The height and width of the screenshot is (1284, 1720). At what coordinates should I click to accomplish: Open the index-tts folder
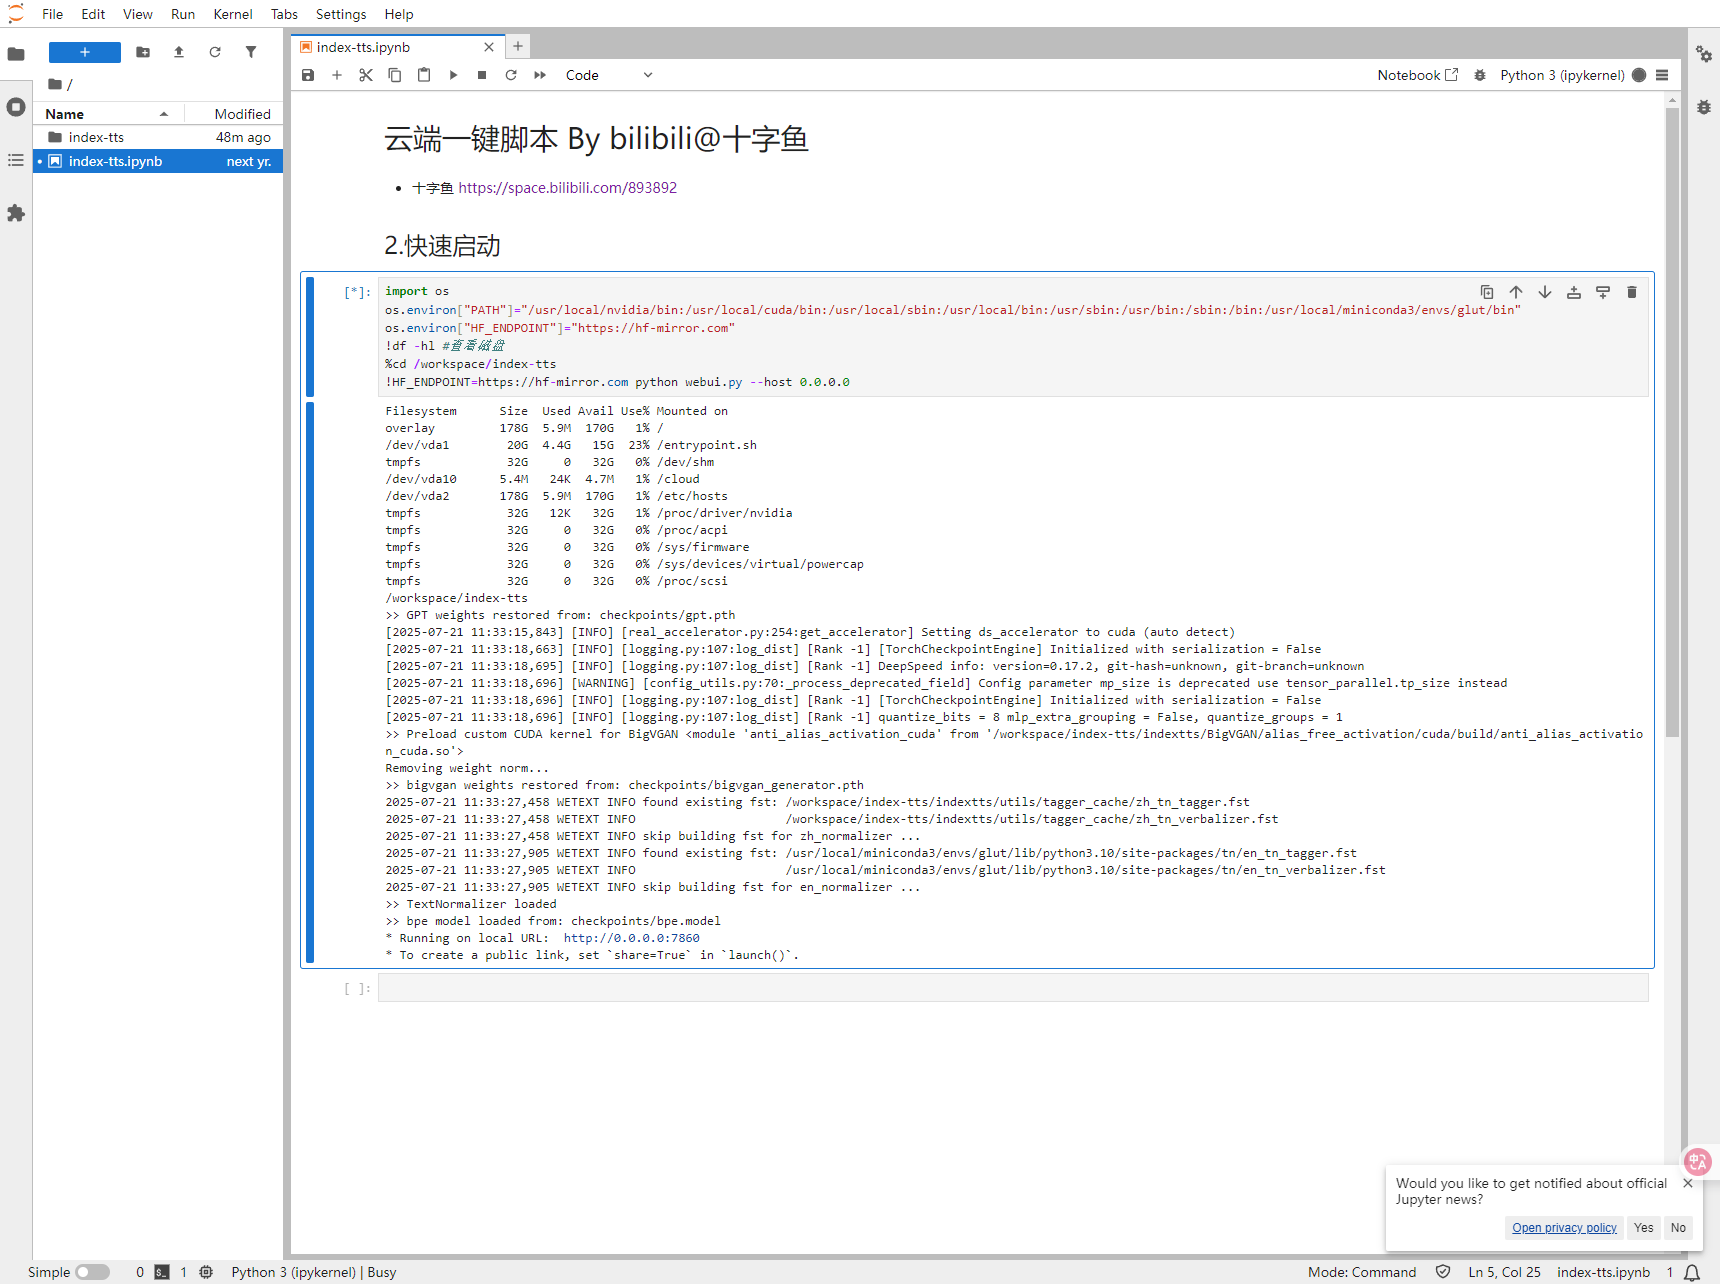click(158, 137)
